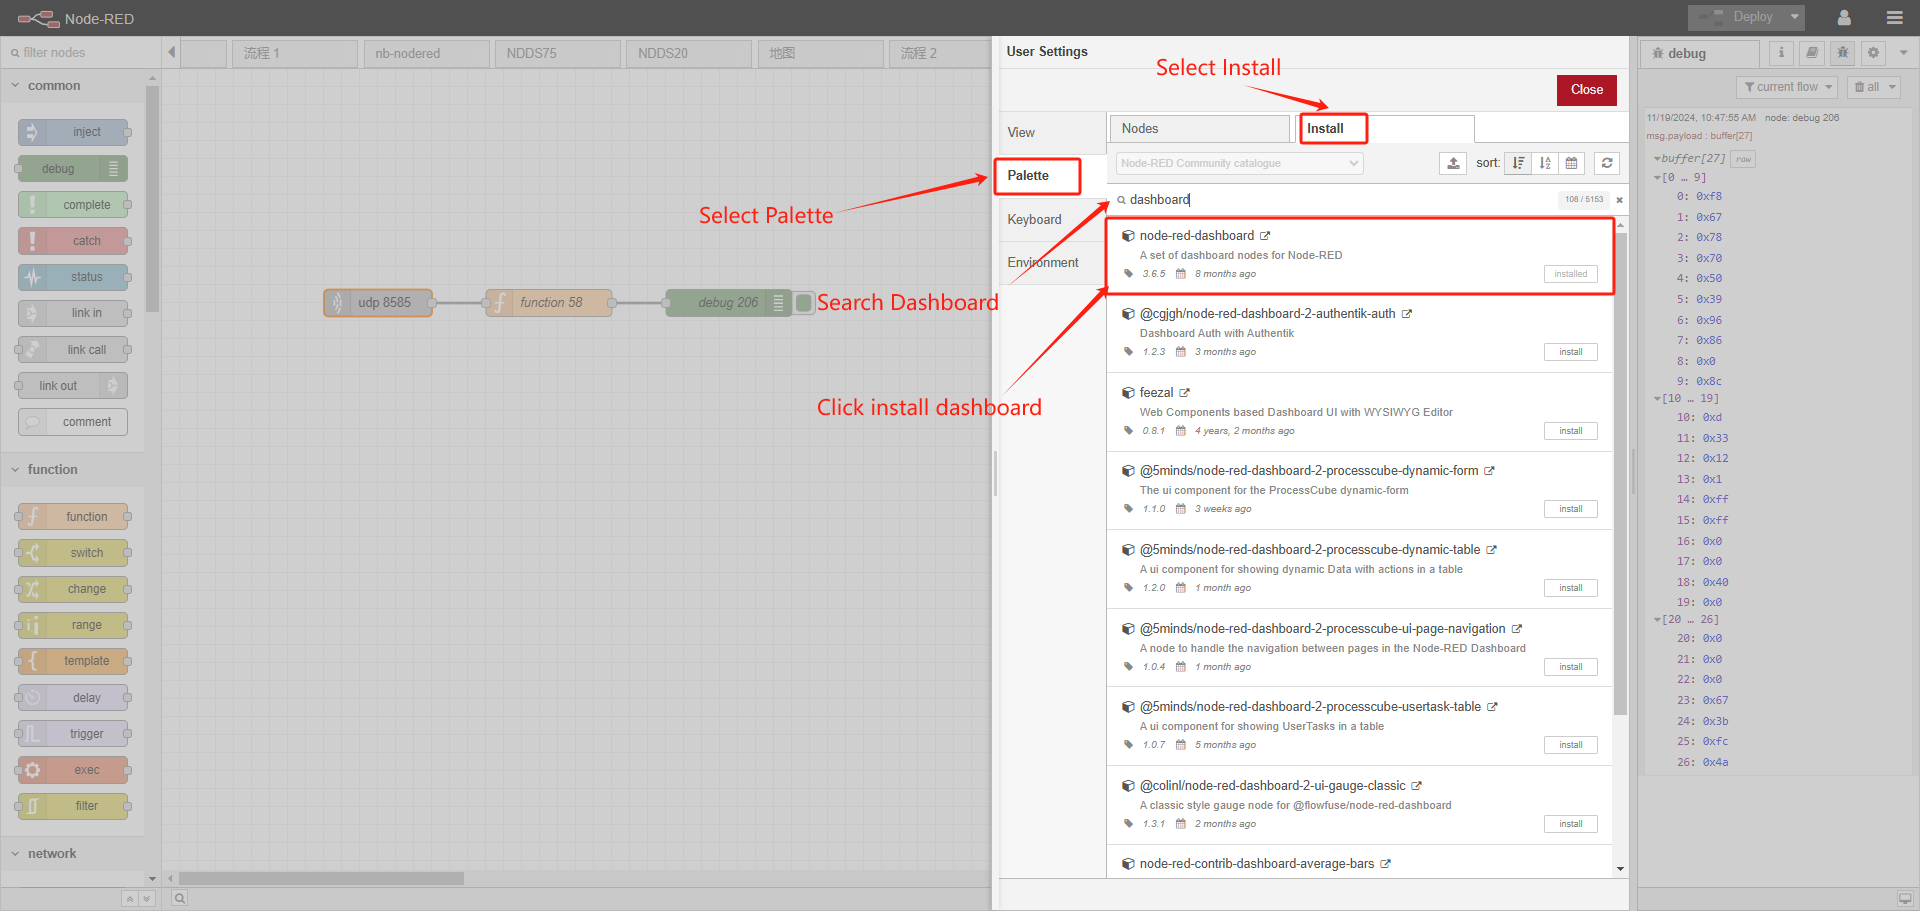This screenshot has height=911, width=1920.
Task: Install the feezal package
Action: 1570,431
